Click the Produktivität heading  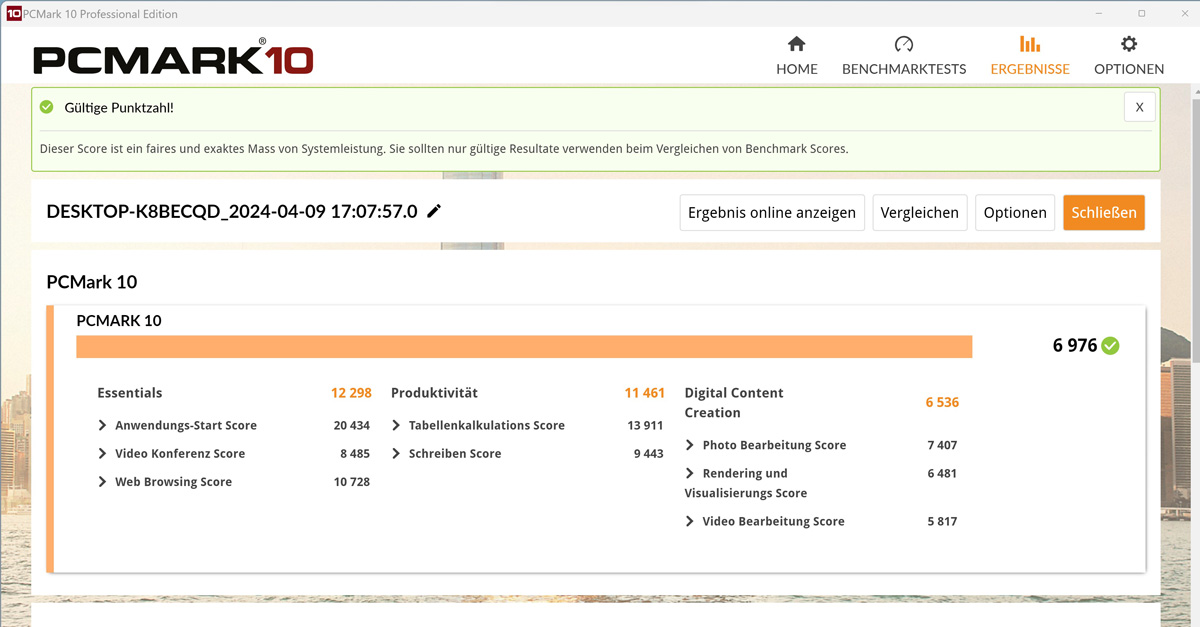(434, 393)
